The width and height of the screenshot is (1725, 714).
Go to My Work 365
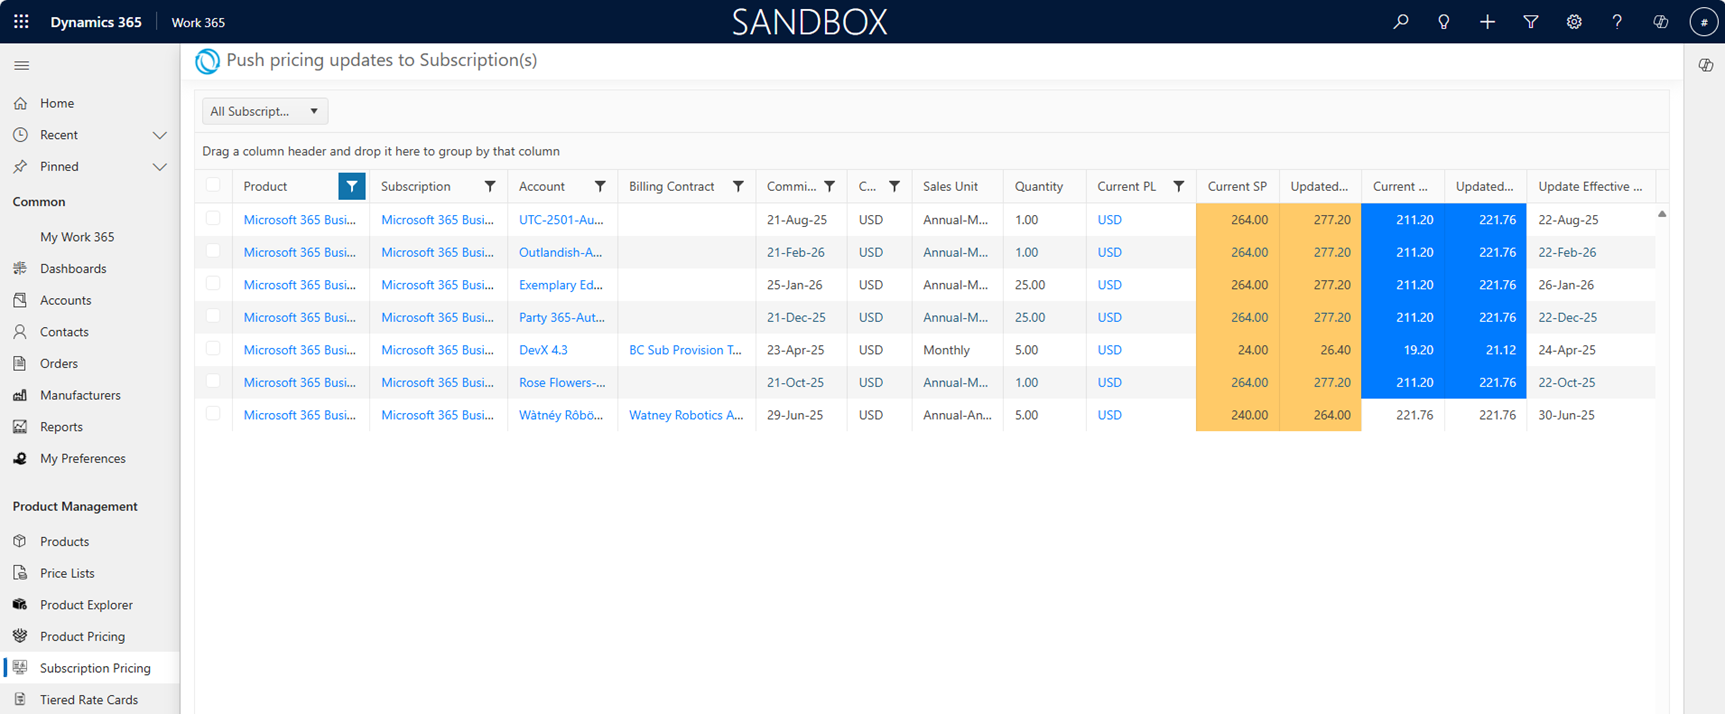pos(77,237)
